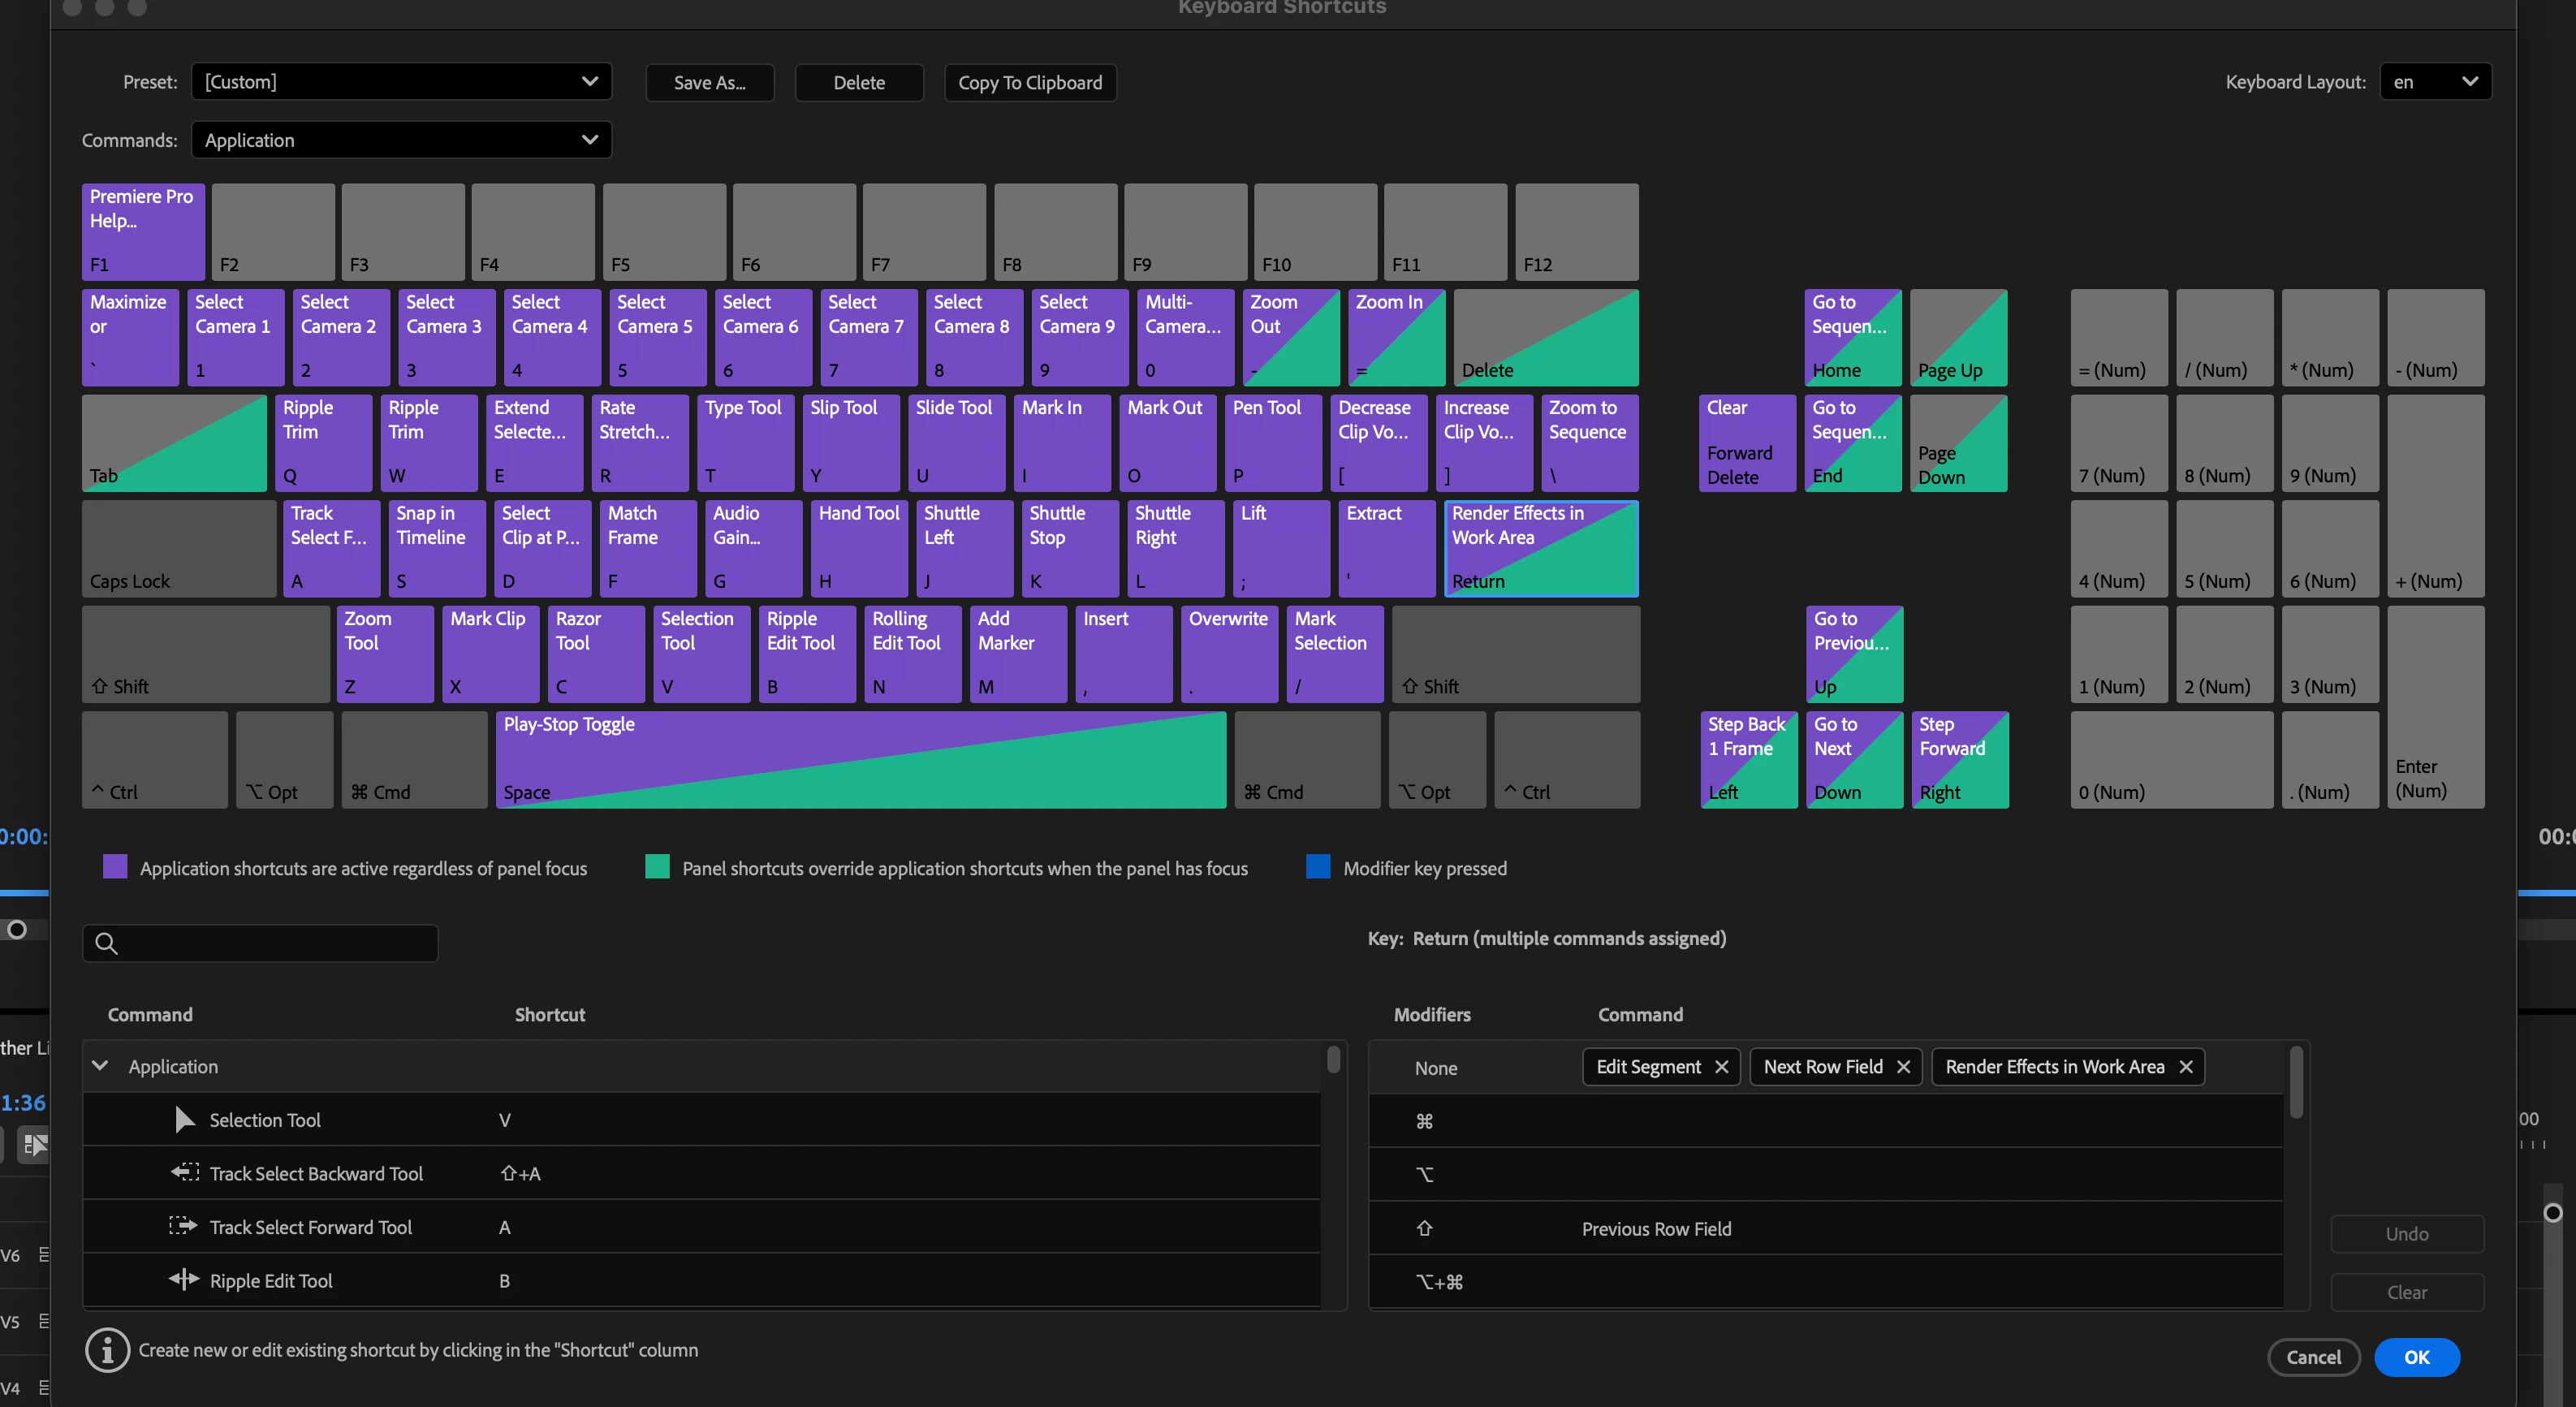The height and width of the screenshot is (1407, 2576).
Task: Click the Selection Tool arrow icon
Action: coord(184,1120)
